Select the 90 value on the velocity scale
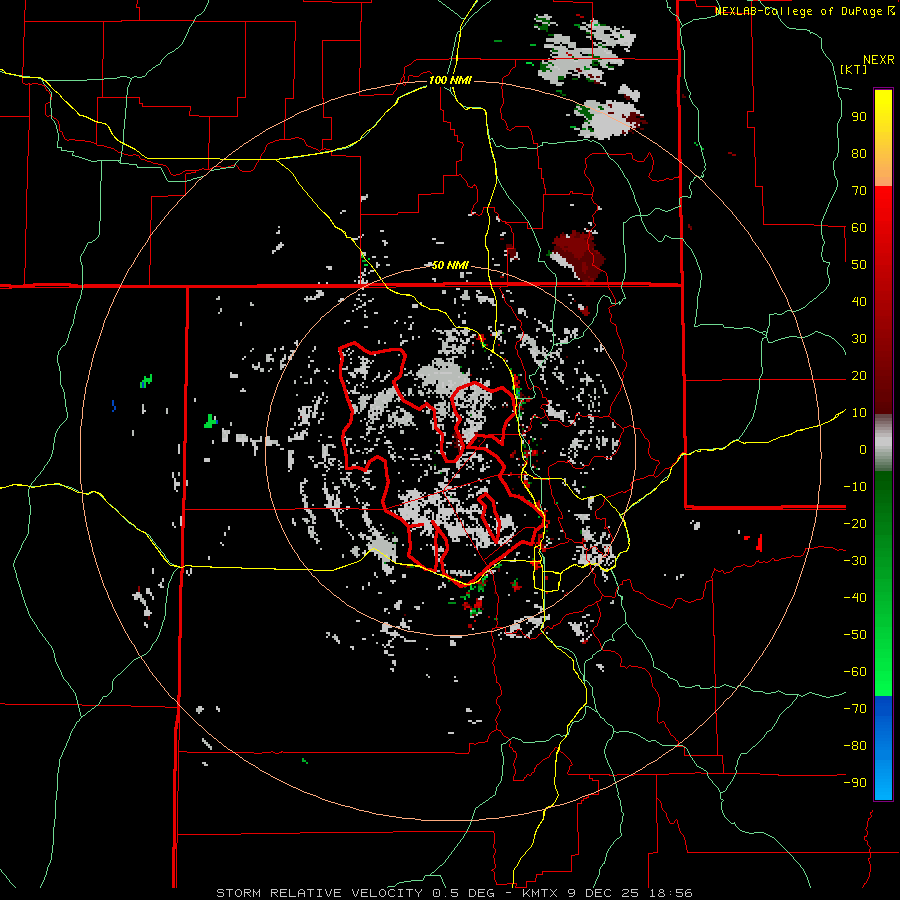Image resolution: width=900 pixels, height=900 pixels. point(859,117)
